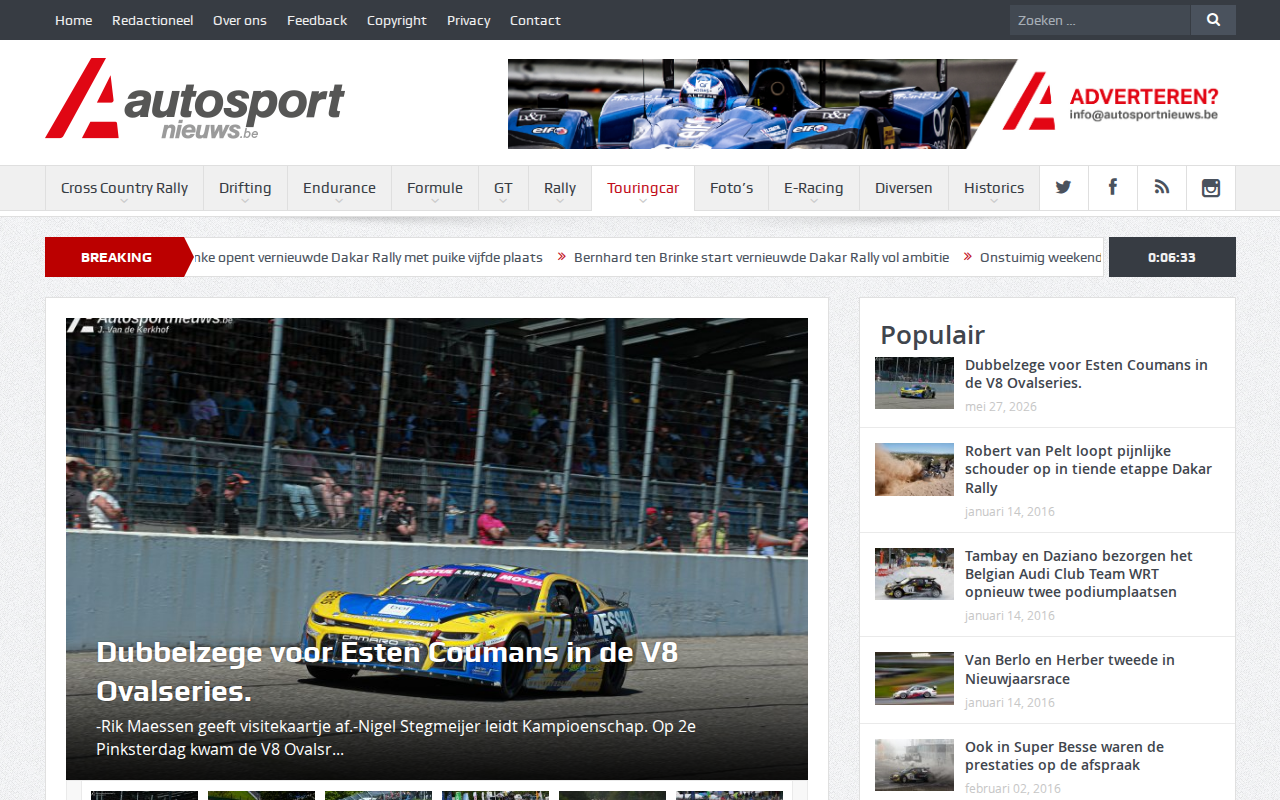Open the Facebook social icon
The image size is (1280, 800).
(1112, 188)
